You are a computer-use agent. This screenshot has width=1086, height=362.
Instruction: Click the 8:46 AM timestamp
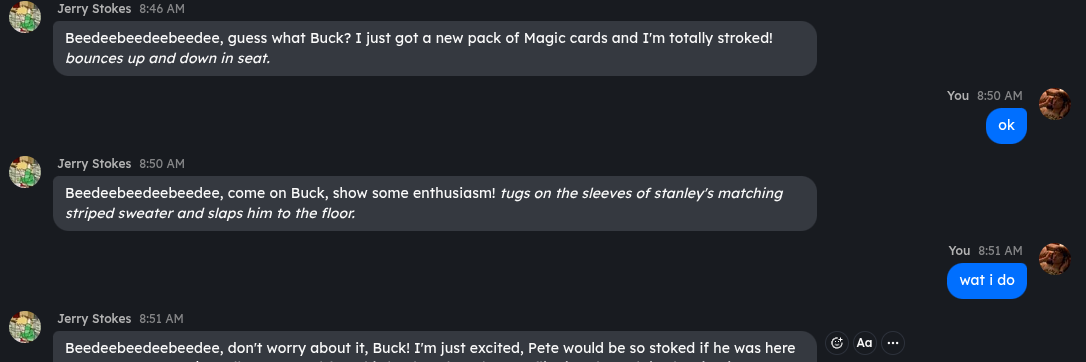[162, 9]
